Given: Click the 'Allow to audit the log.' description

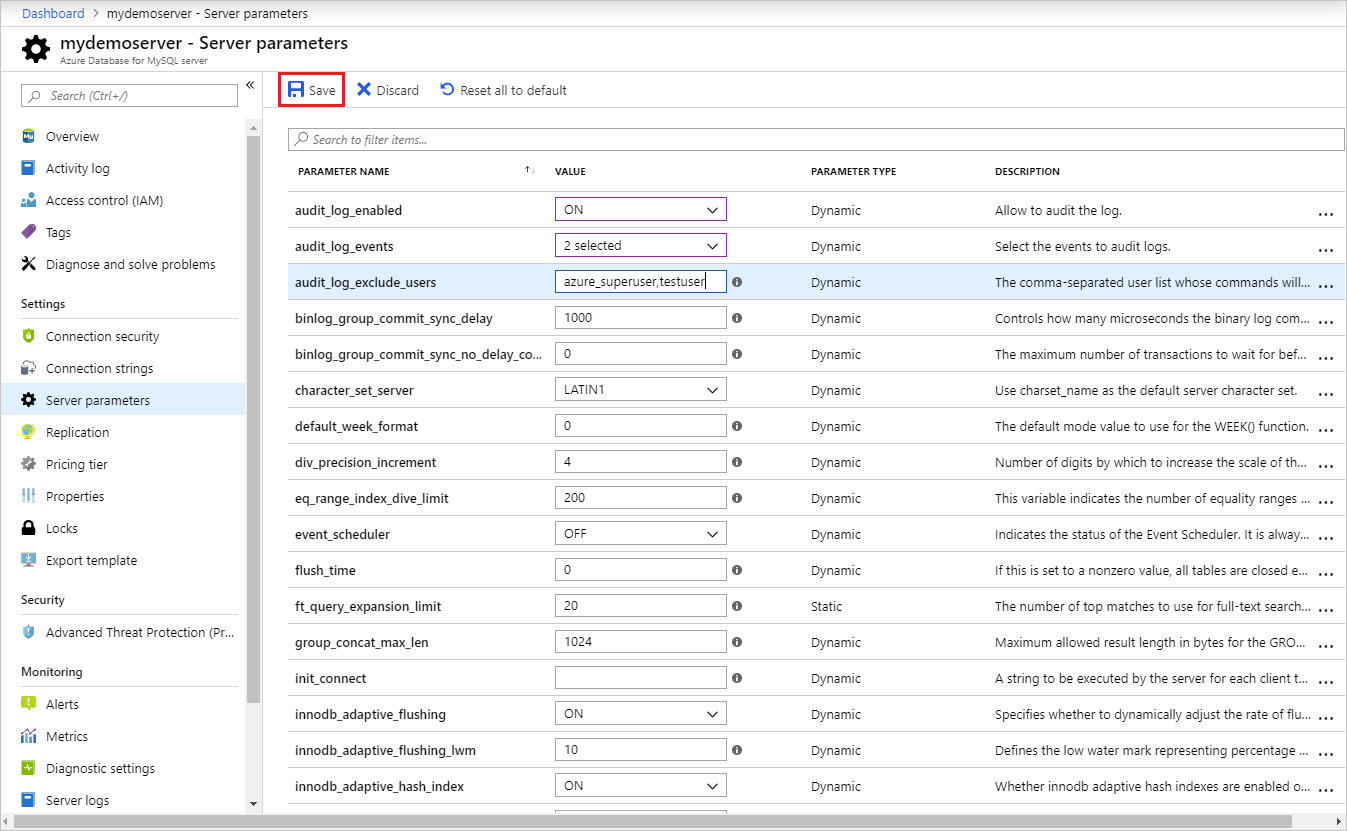Looking at the screenshot, I should [x=1058, y=210].
